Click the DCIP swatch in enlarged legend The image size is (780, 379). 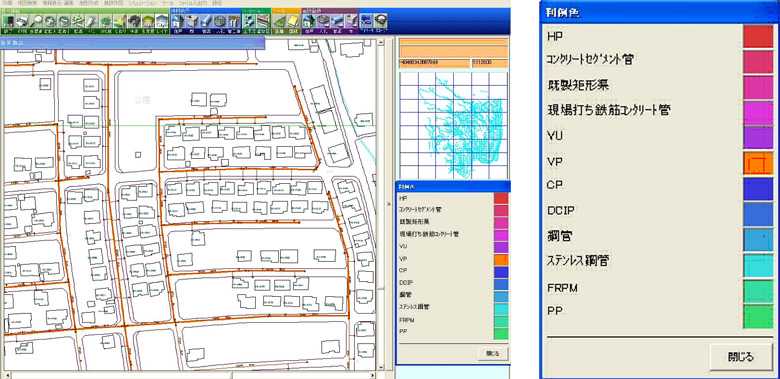coord(758,214)
